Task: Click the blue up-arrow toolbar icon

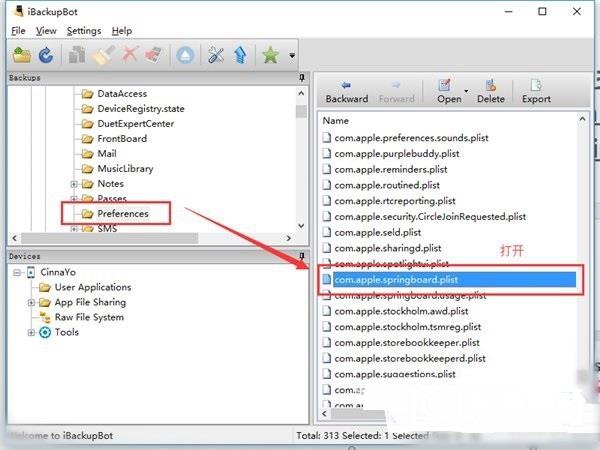Action: [x=241, y=56]
